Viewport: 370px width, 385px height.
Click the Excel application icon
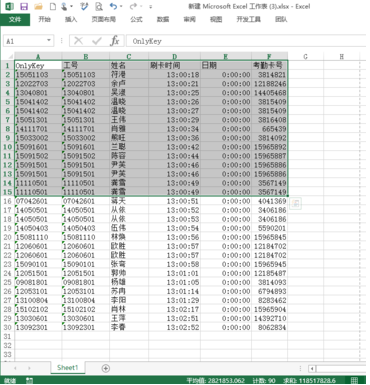point(9,6)
